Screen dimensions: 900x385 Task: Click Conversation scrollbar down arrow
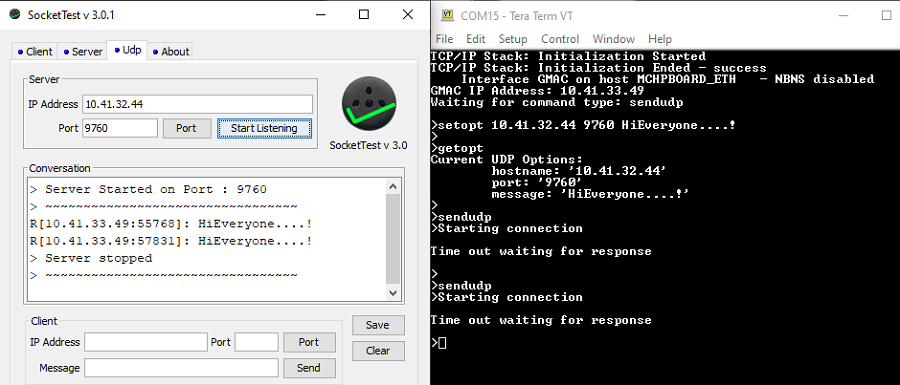(393, 293)
